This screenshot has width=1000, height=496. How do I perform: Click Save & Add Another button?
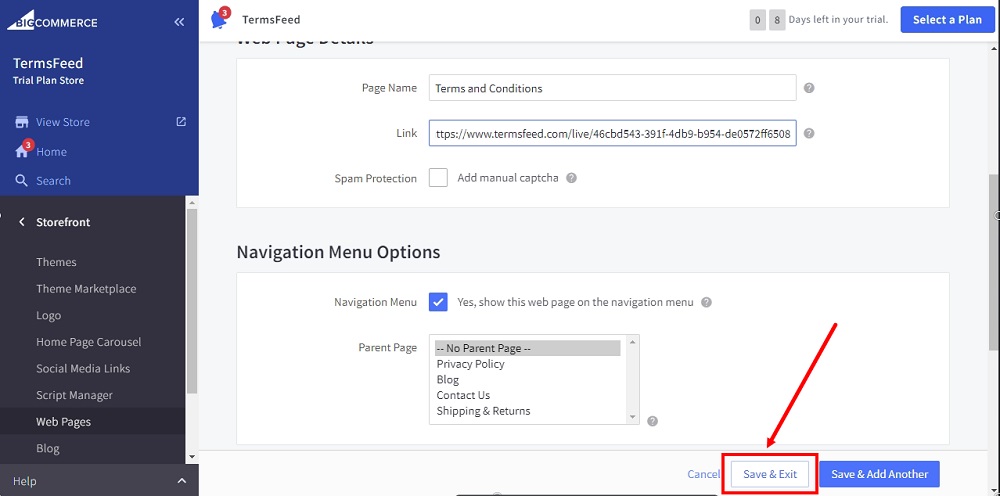point(879,474)
